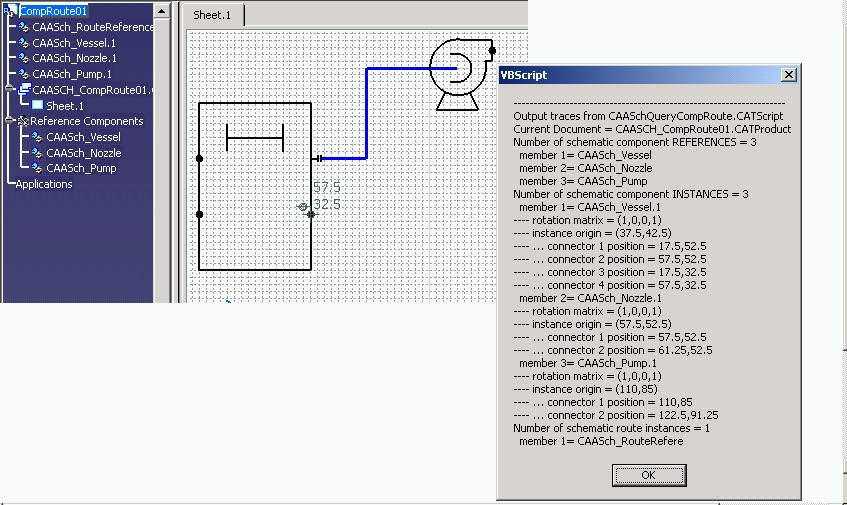Click the CAASch_Vessel.1 instance icon

coord(24,44)
